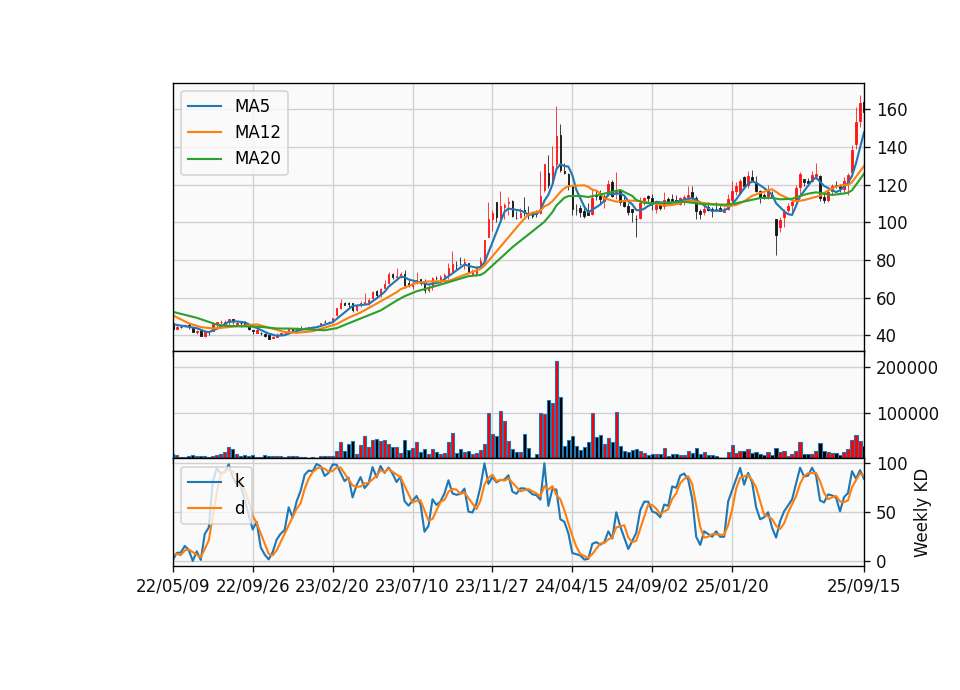Screen dimensions: 960x690
Task: Click the k legend entry
Action: (x=216, y=481)
